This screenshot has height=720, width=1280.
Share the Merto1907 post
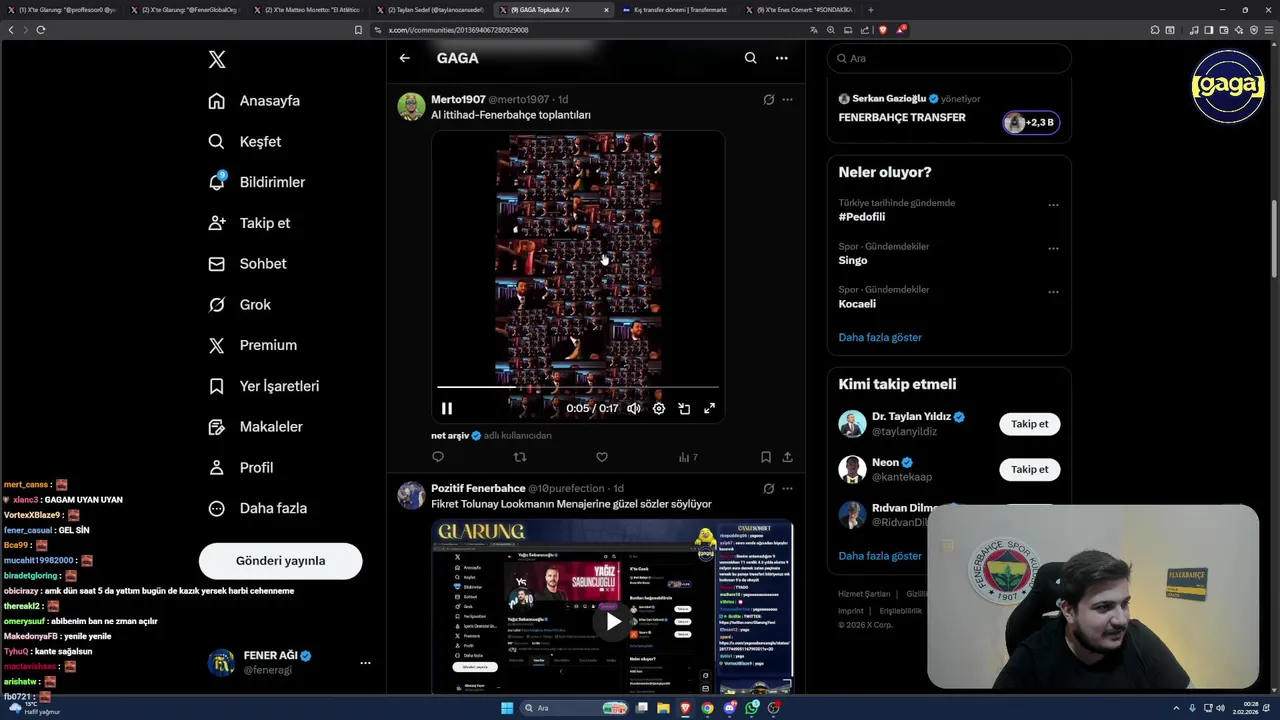(x=787, y=457)
